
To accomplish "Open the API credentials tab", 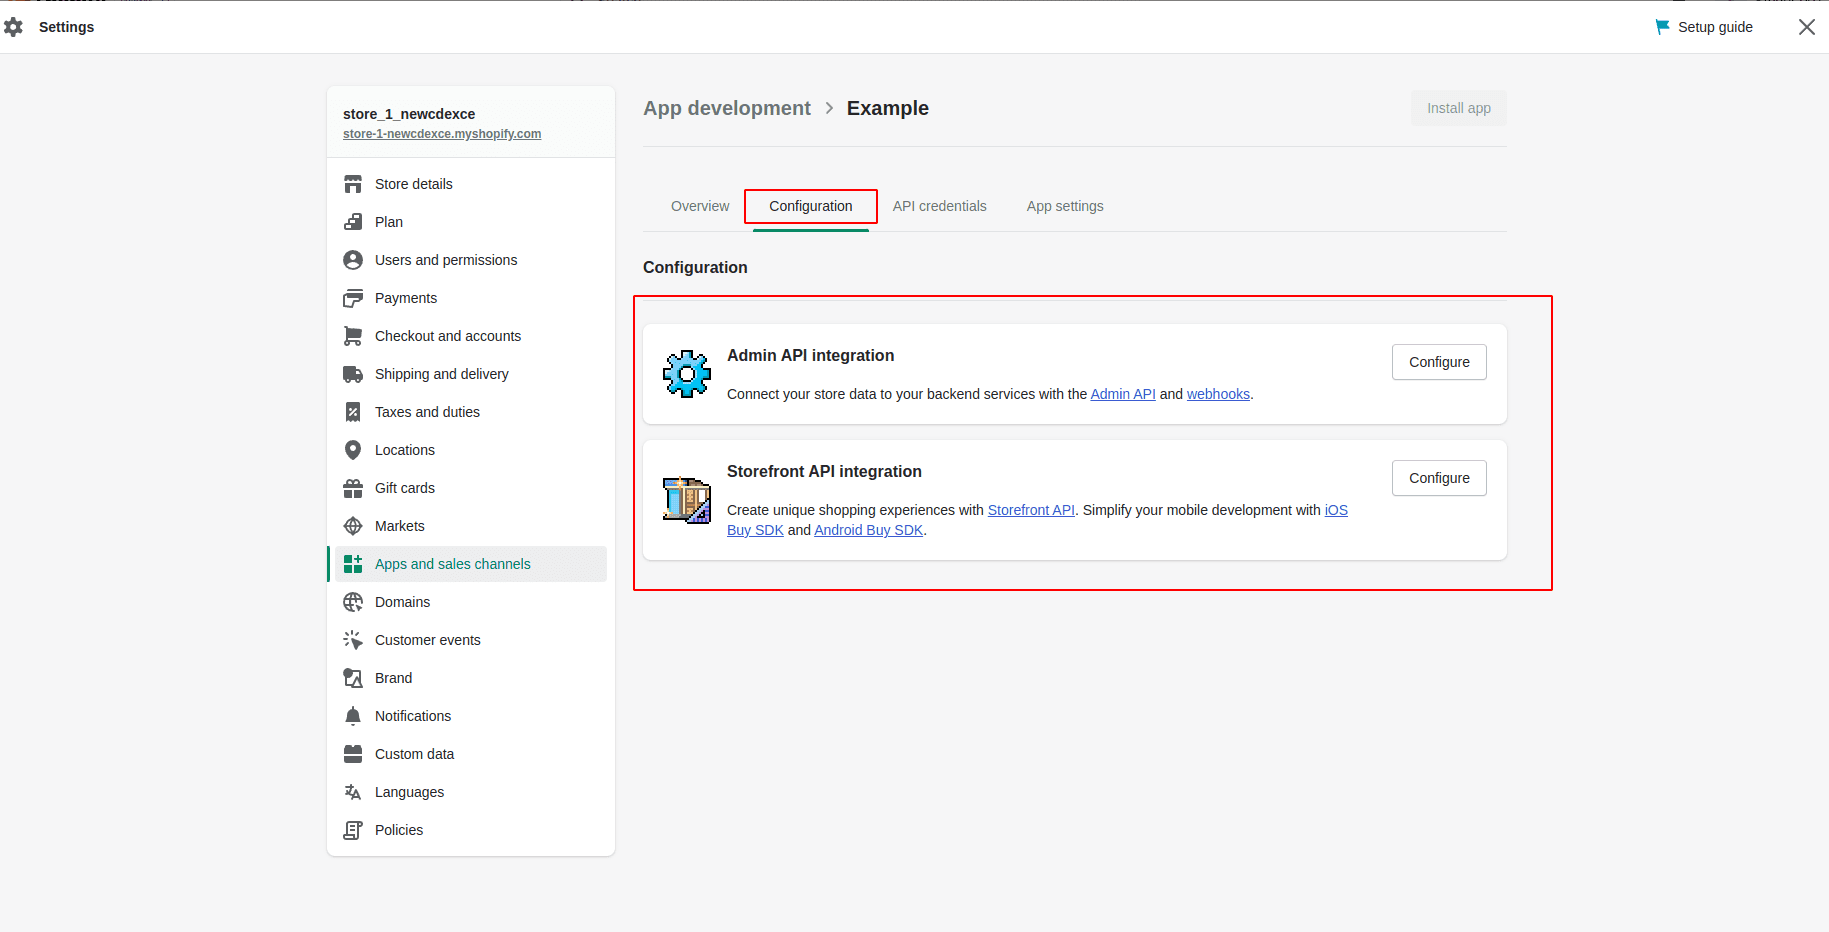I will (x=940, y=206).
